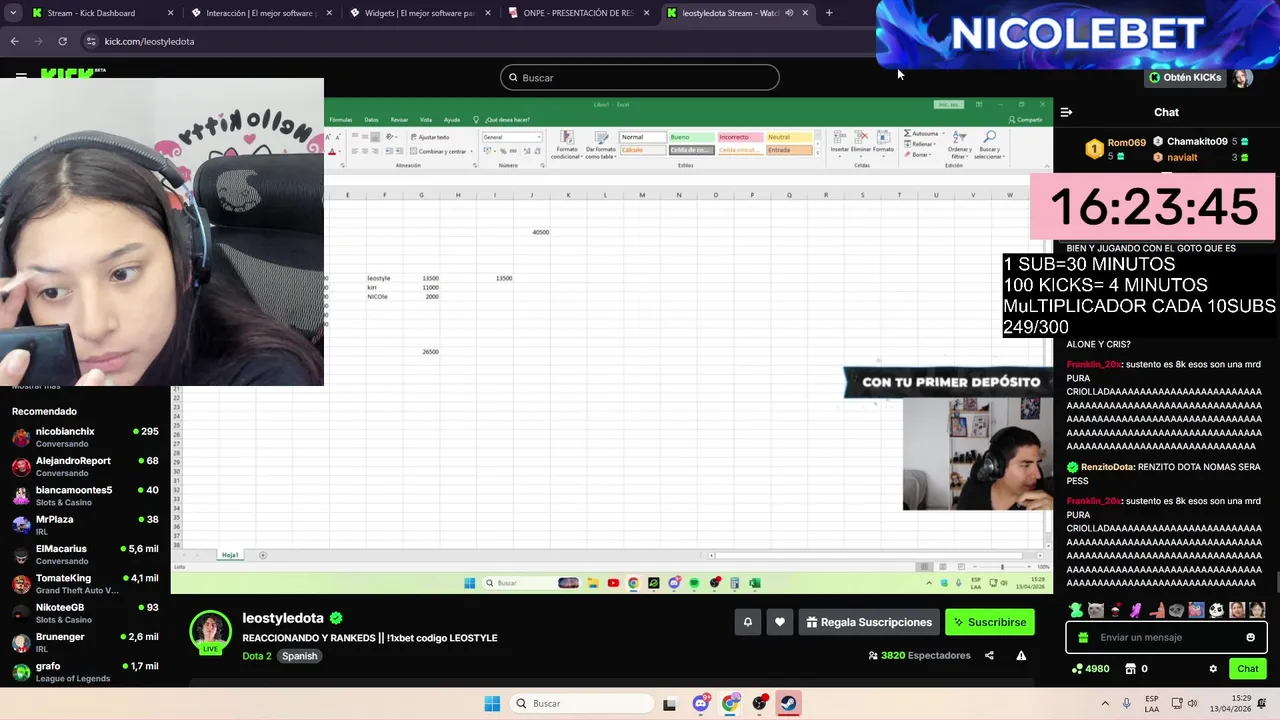1280x720 pixels.
Task: Open chat settings gear icon
Action: [1213, 669]
